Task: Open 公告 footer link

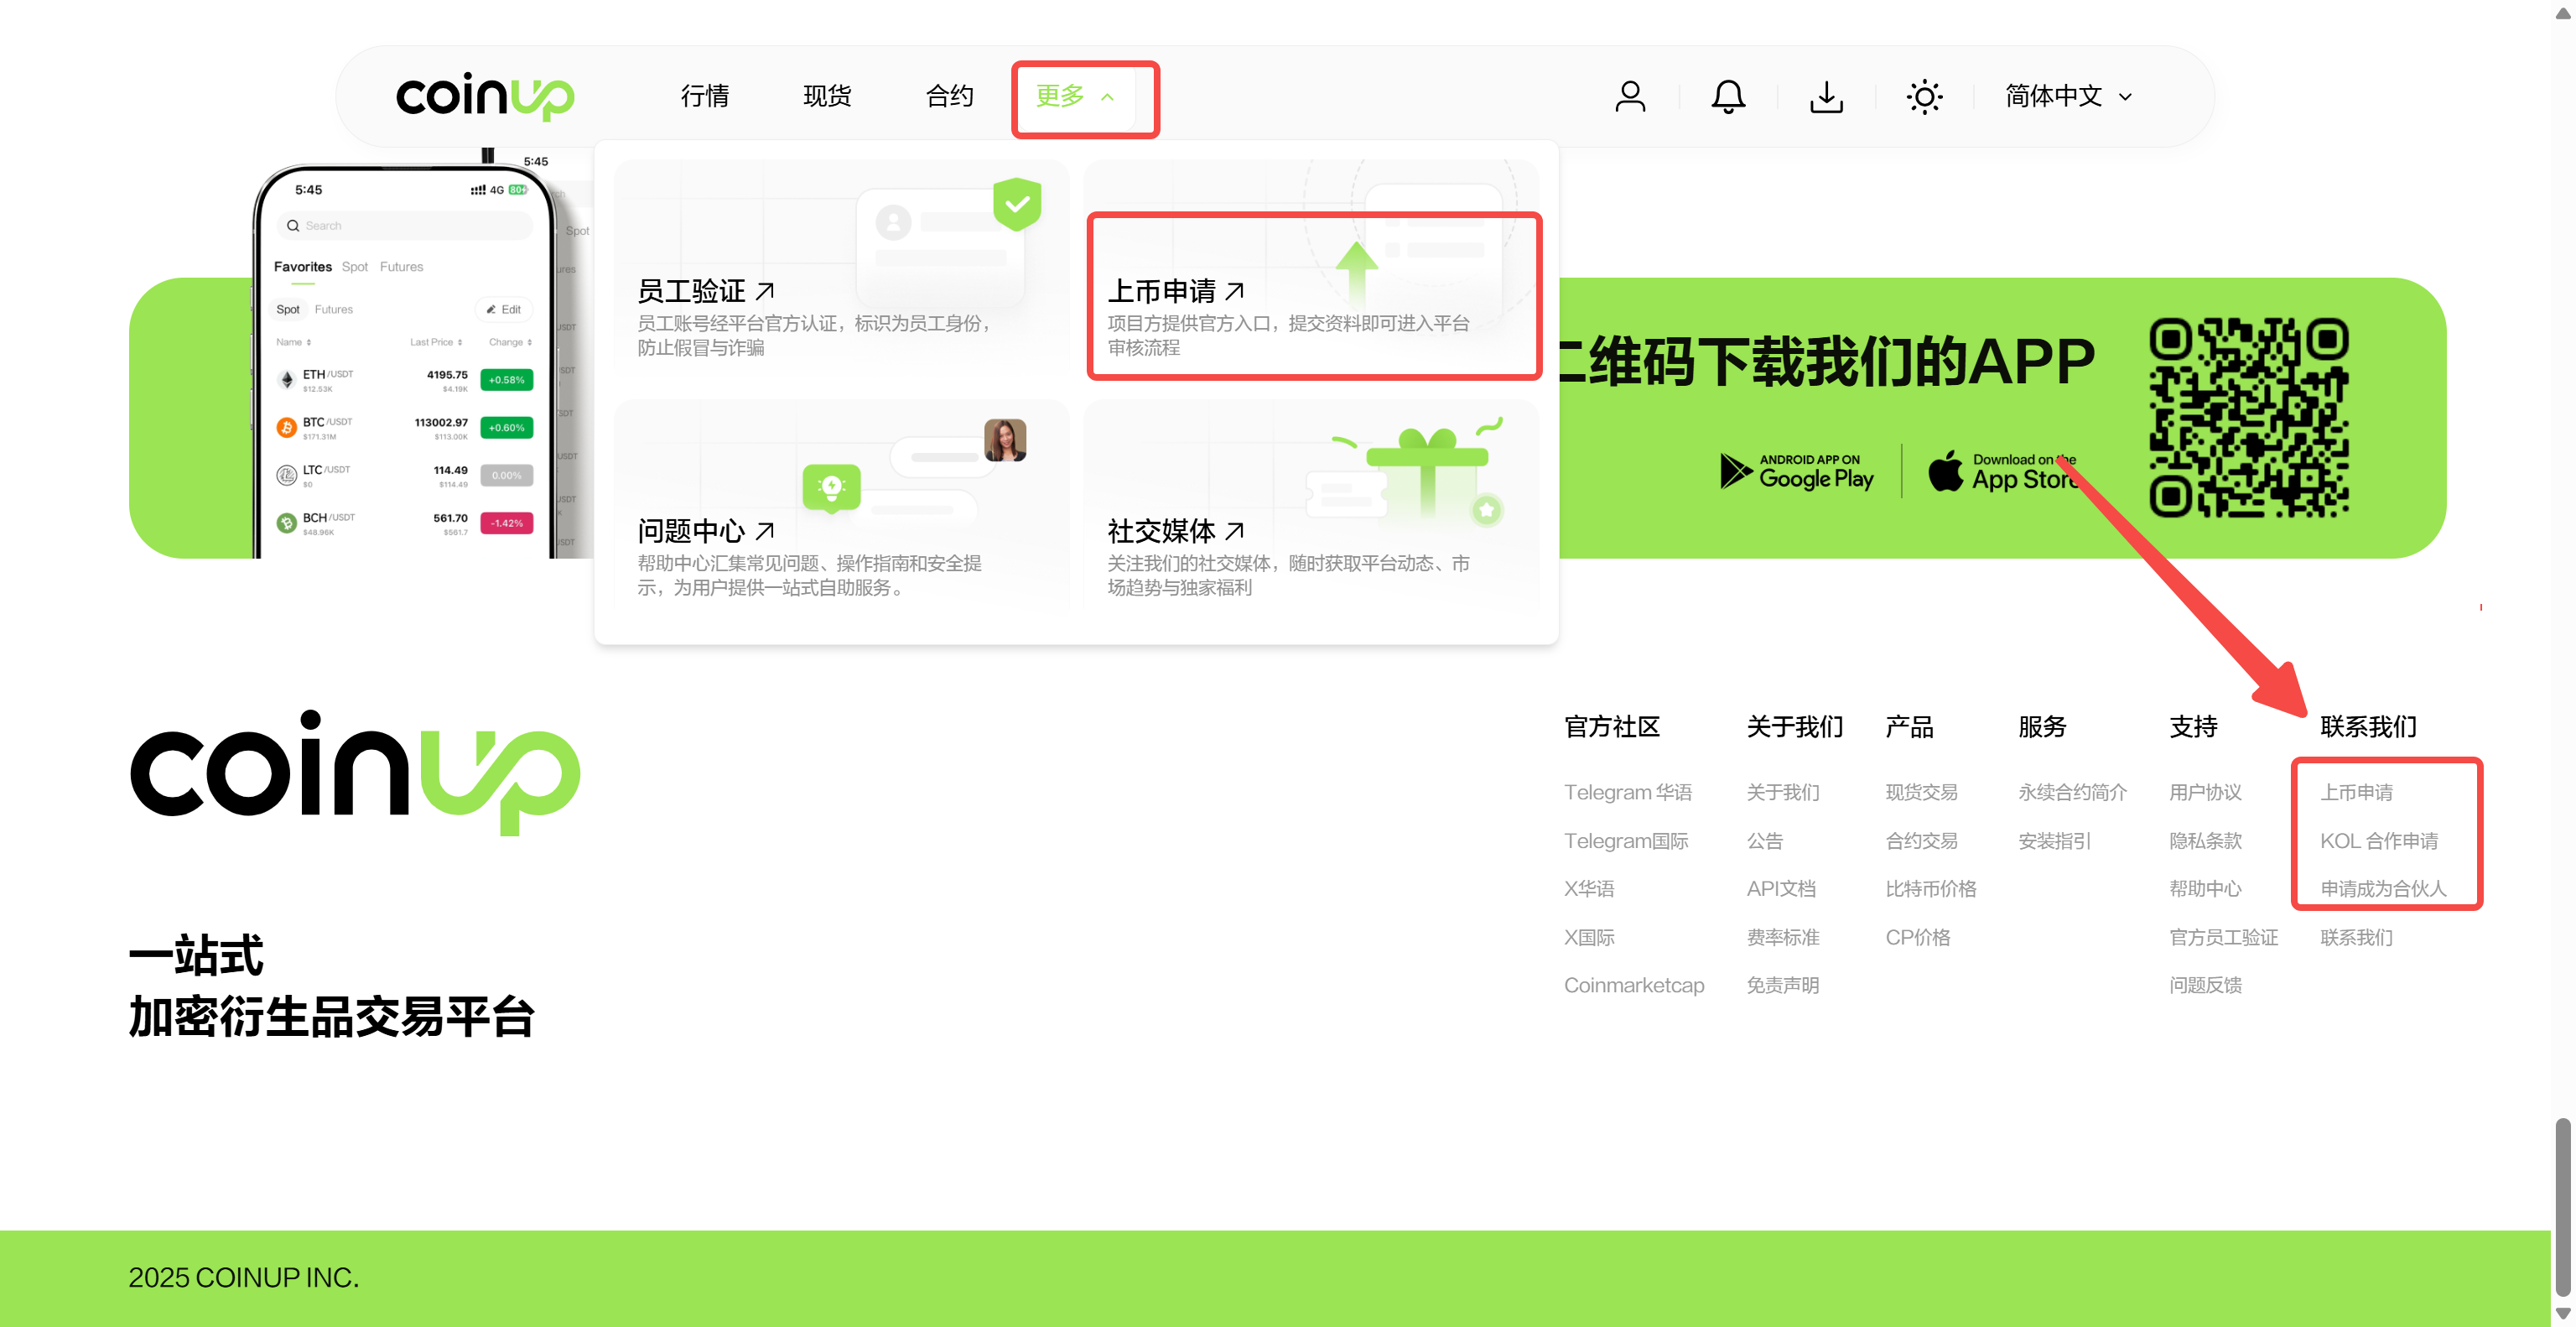Action: (1765, 841)
